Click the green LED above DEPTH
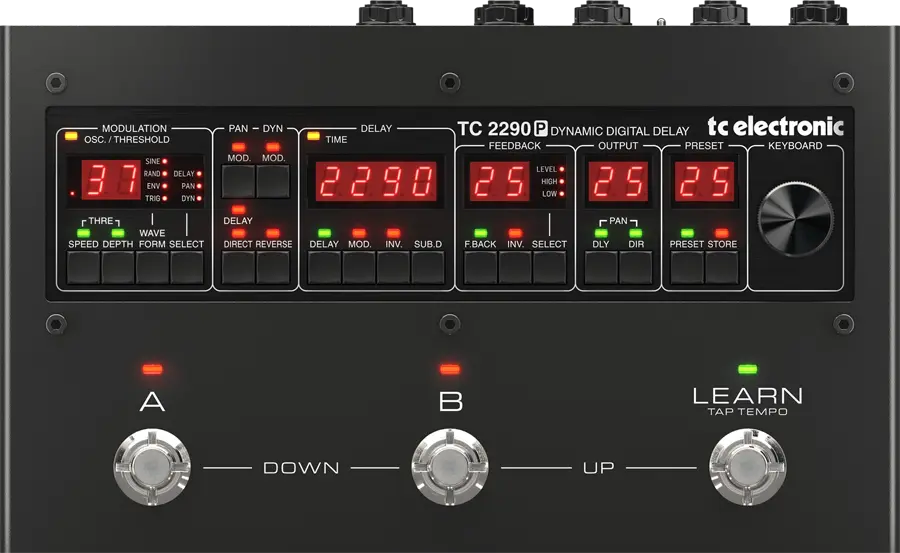Screen dimensions: 900x553 (x=118, y=233)
